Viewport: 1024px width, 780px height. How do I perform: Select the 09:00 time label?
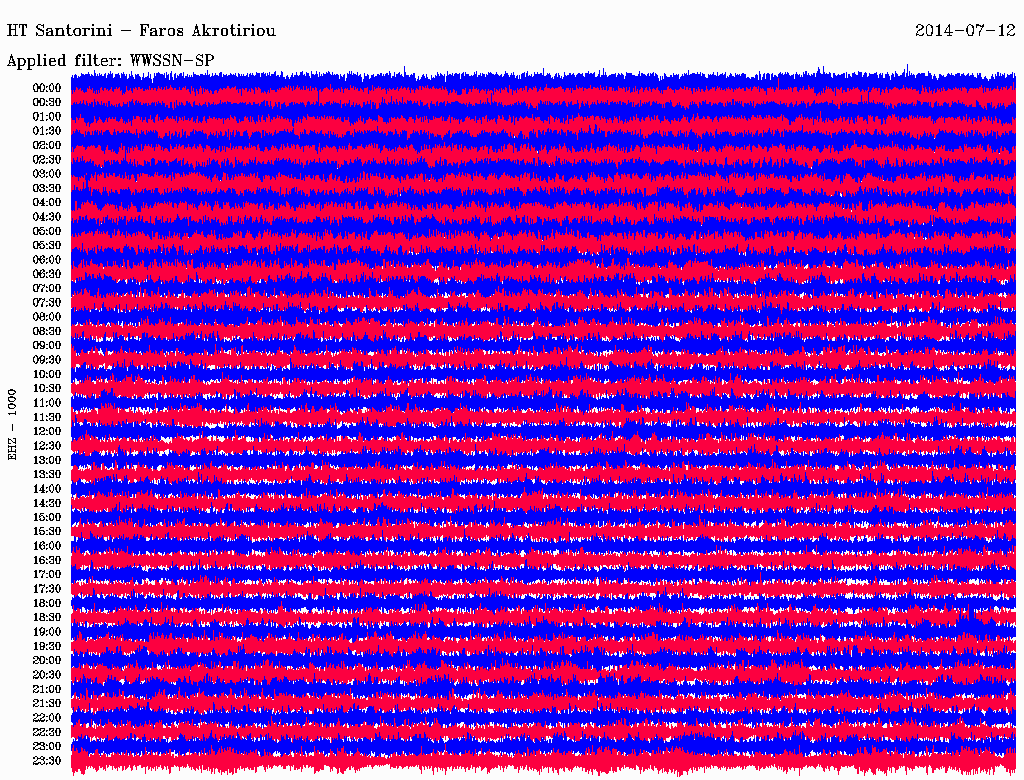point(47,346)
